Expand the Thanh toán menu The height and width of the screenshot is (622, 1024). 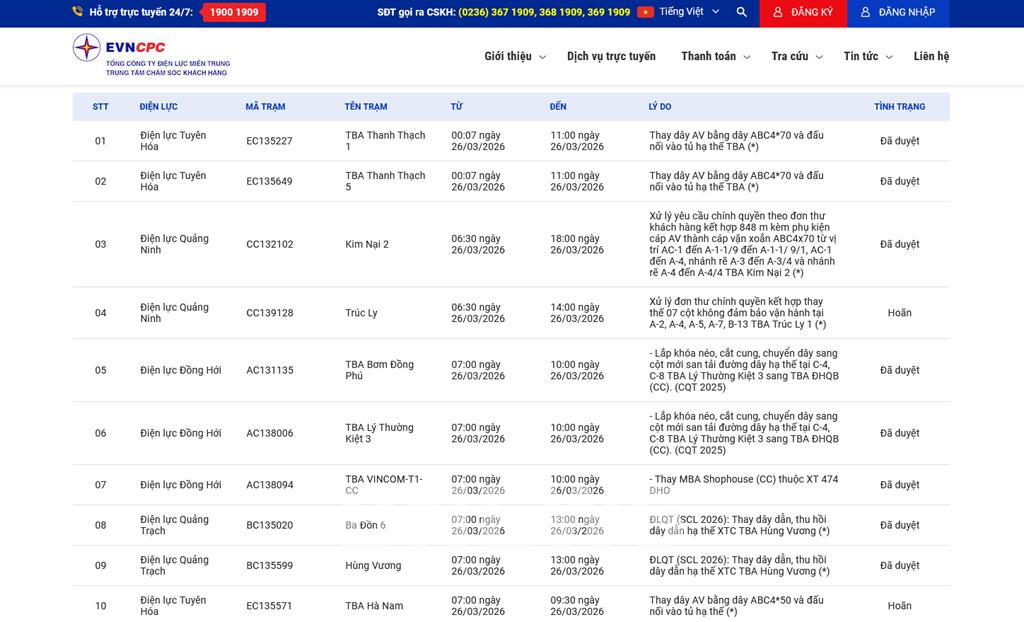[x=714, y=56]
